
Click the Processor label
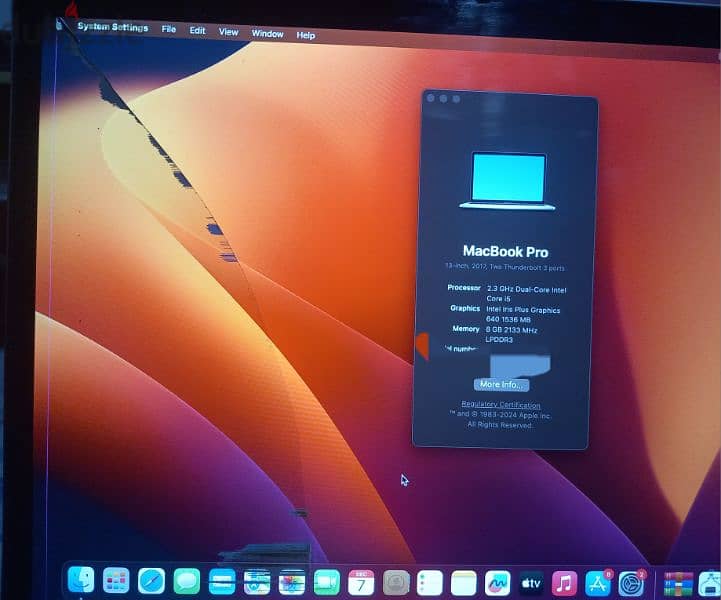coord(464,287)
